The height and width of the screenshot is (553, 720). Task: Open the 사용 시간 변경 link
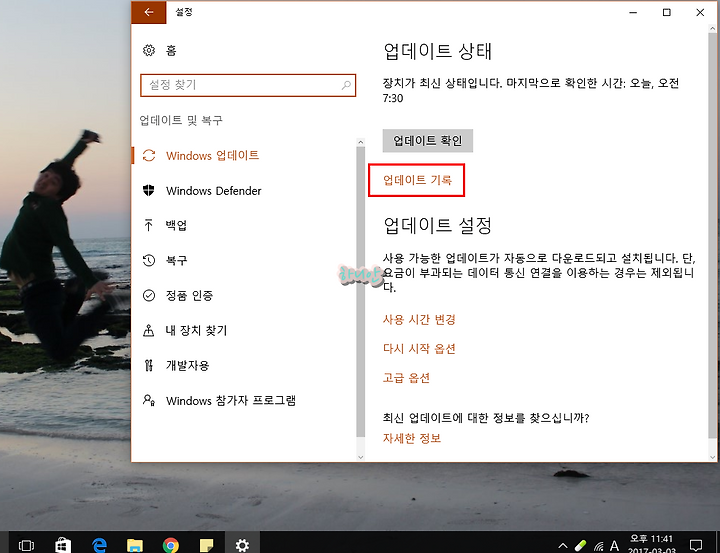[419, 320]
